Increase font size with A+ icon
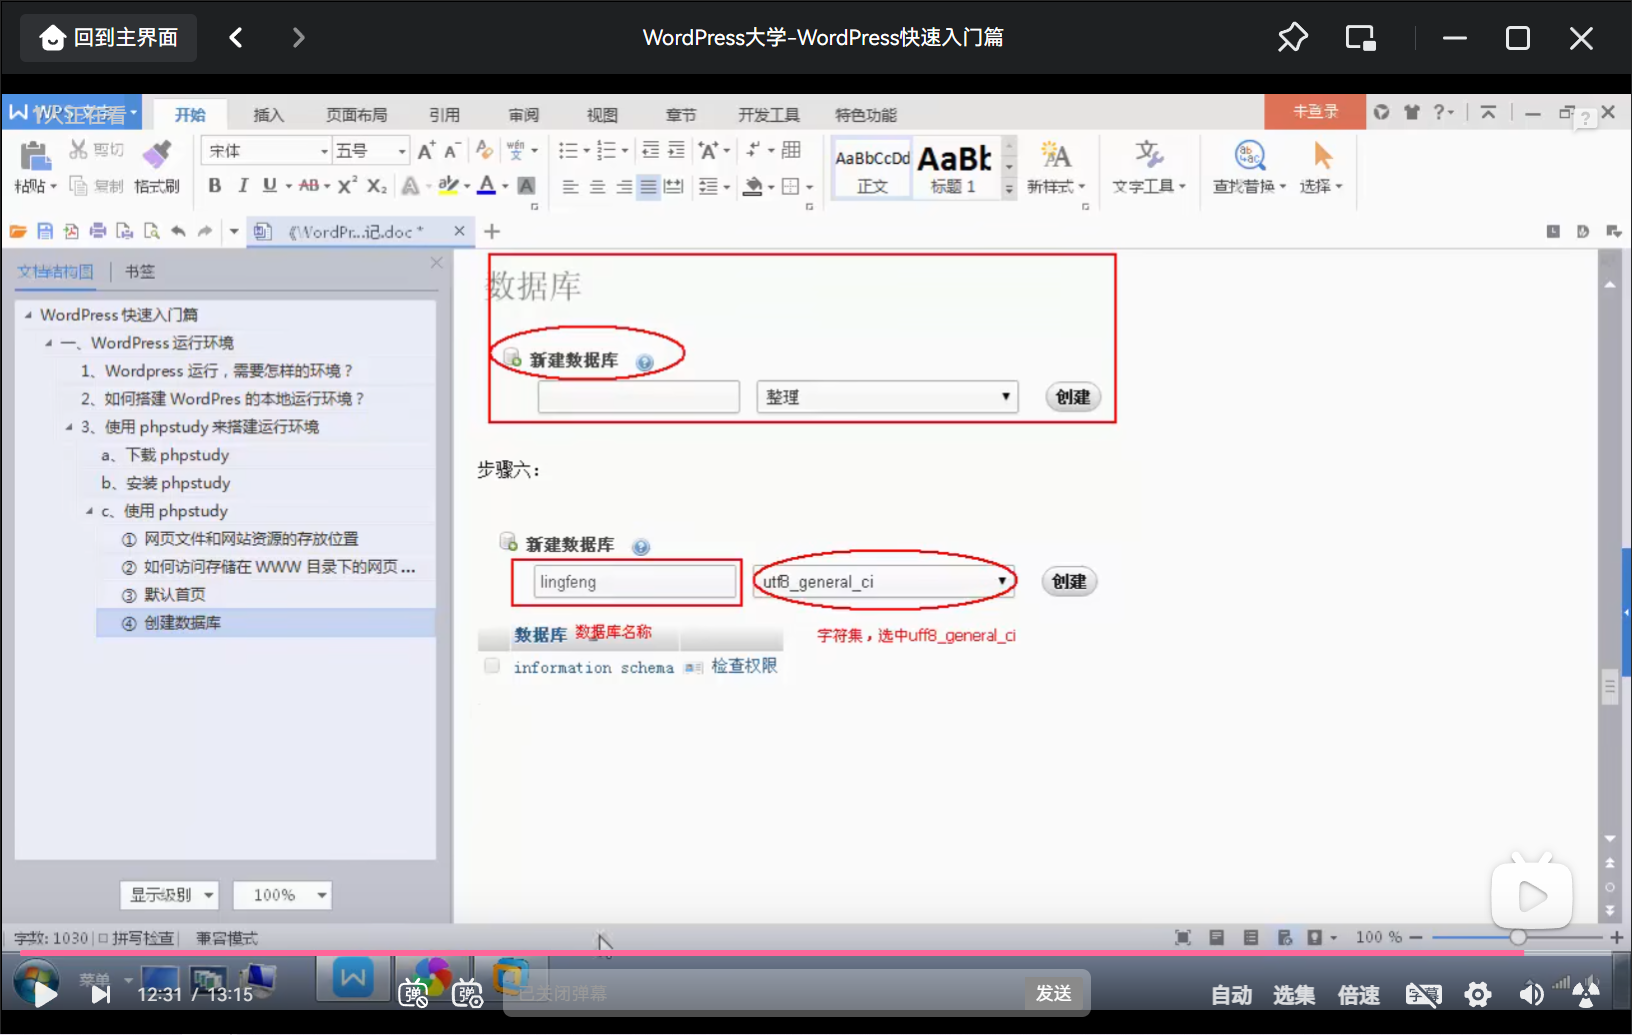The height and width of the screenshot is (1035, 1632). (x=426, y=151)
